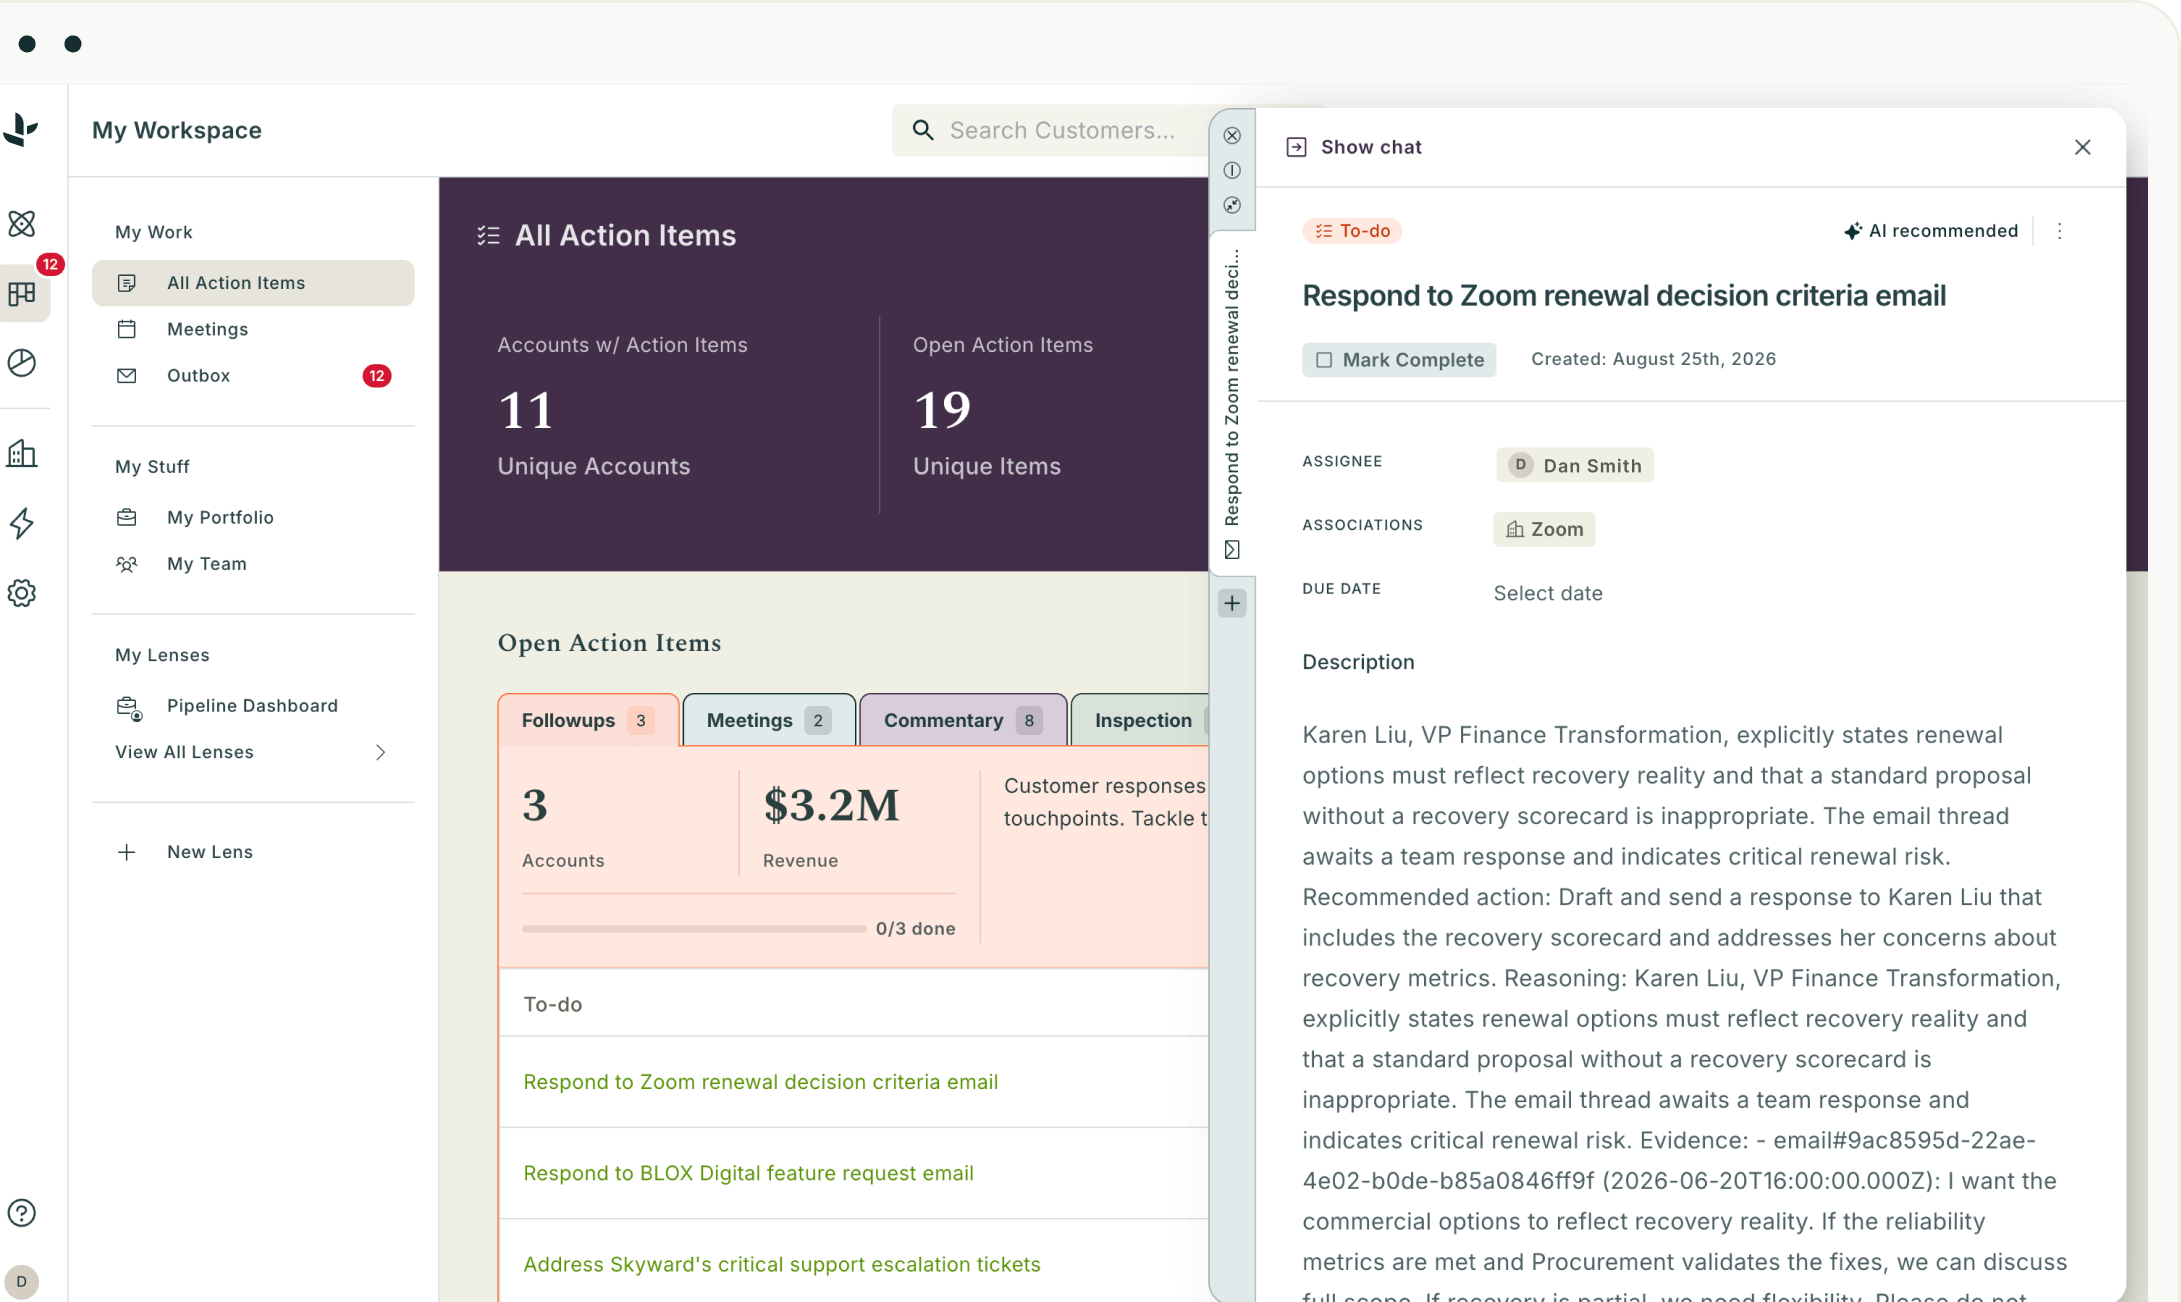
Task: Click the circled X icon on panel strip
Action: pyautogui.click(x=1232, y=136)
